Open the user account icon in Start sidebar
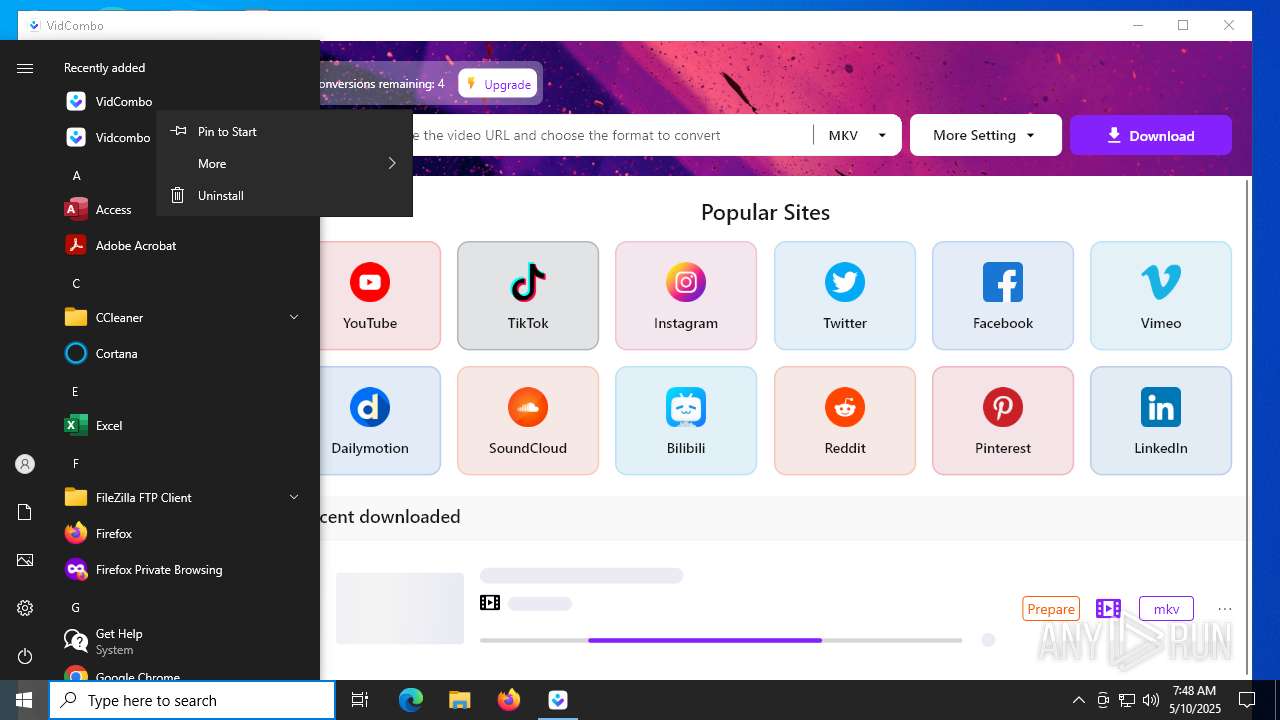 click(x=25, y=464)
